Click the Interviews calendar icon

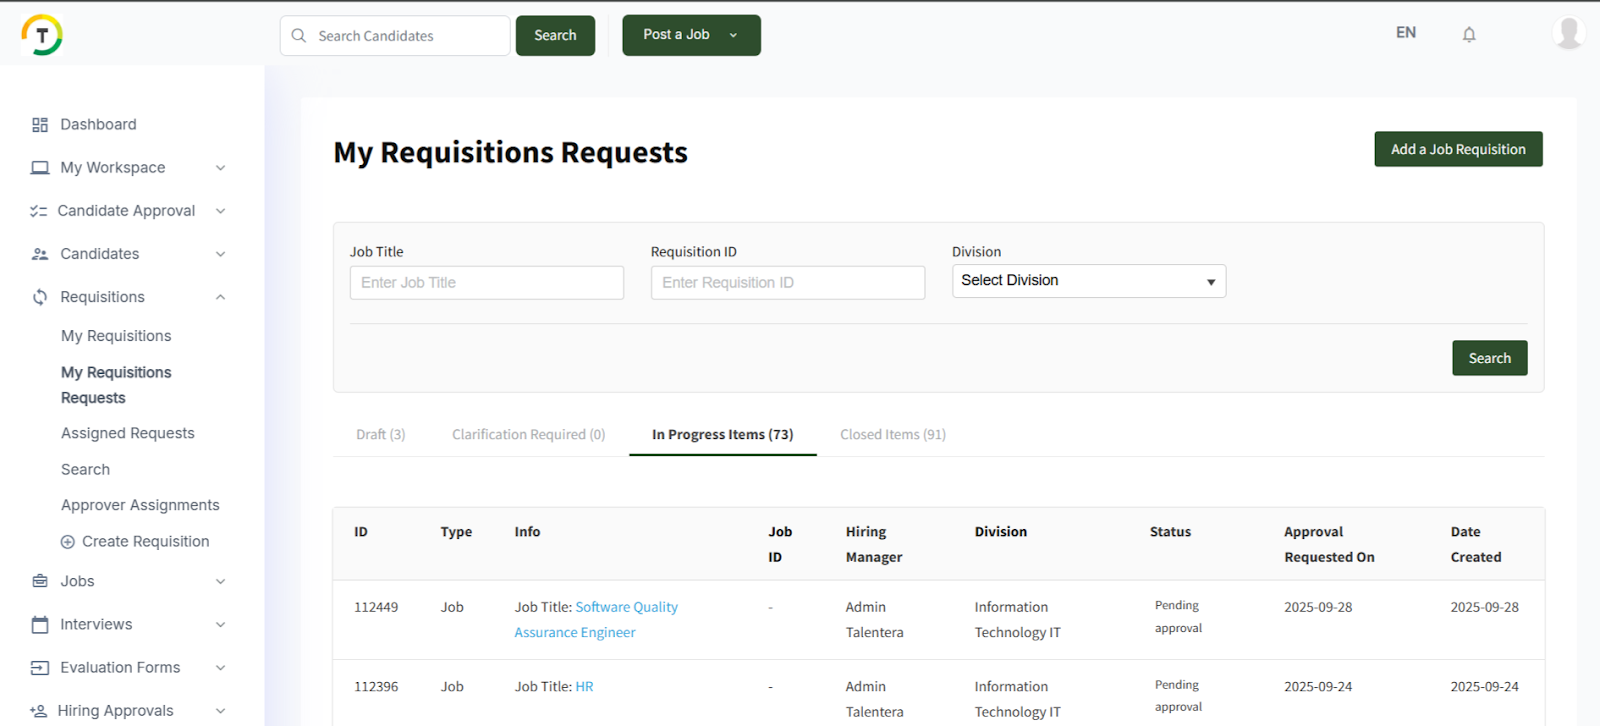(x=40, y=625)
